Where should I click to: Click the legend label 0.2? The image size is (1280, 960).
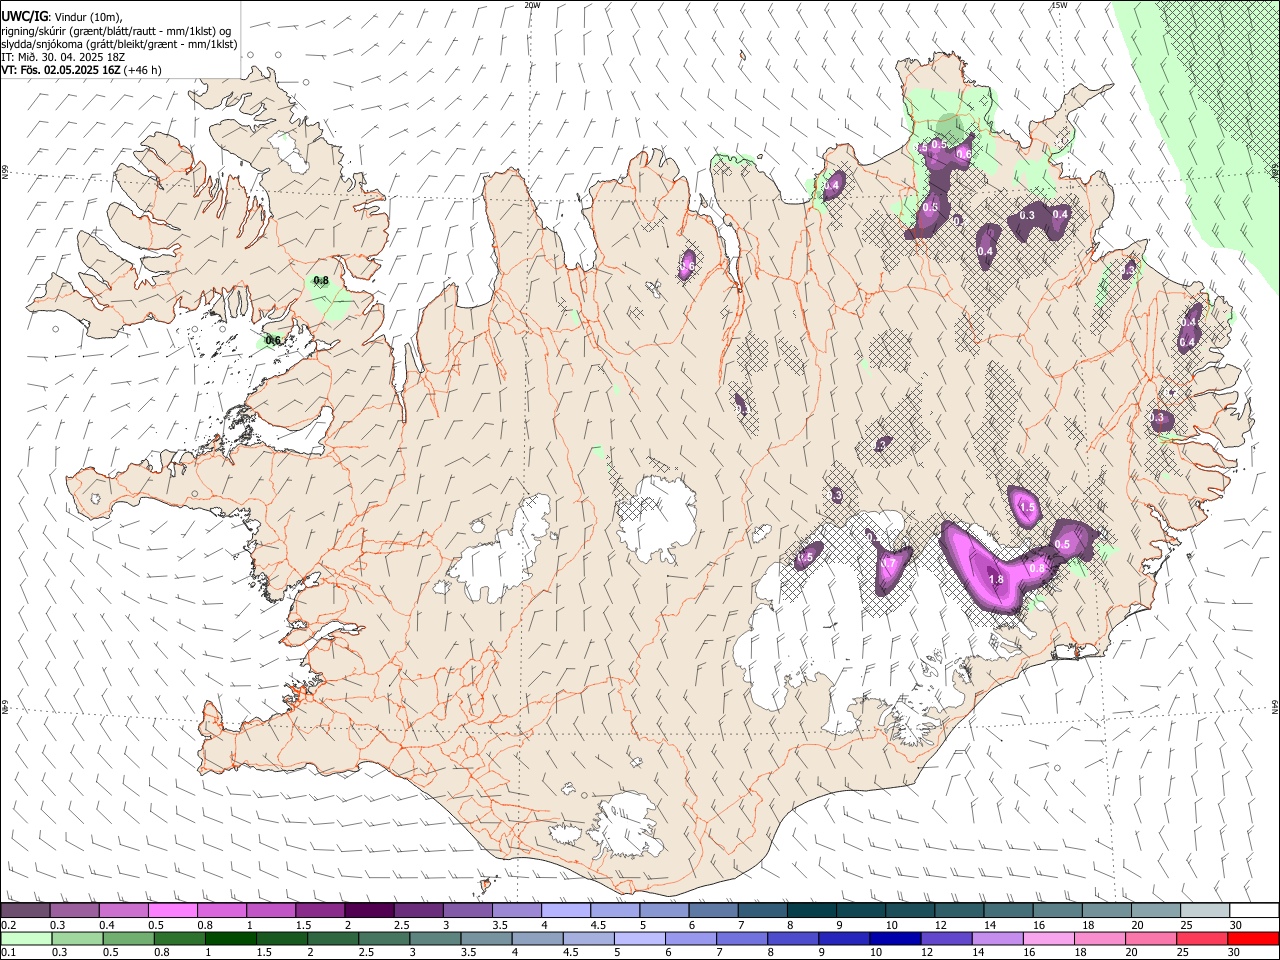coord(8,925)
